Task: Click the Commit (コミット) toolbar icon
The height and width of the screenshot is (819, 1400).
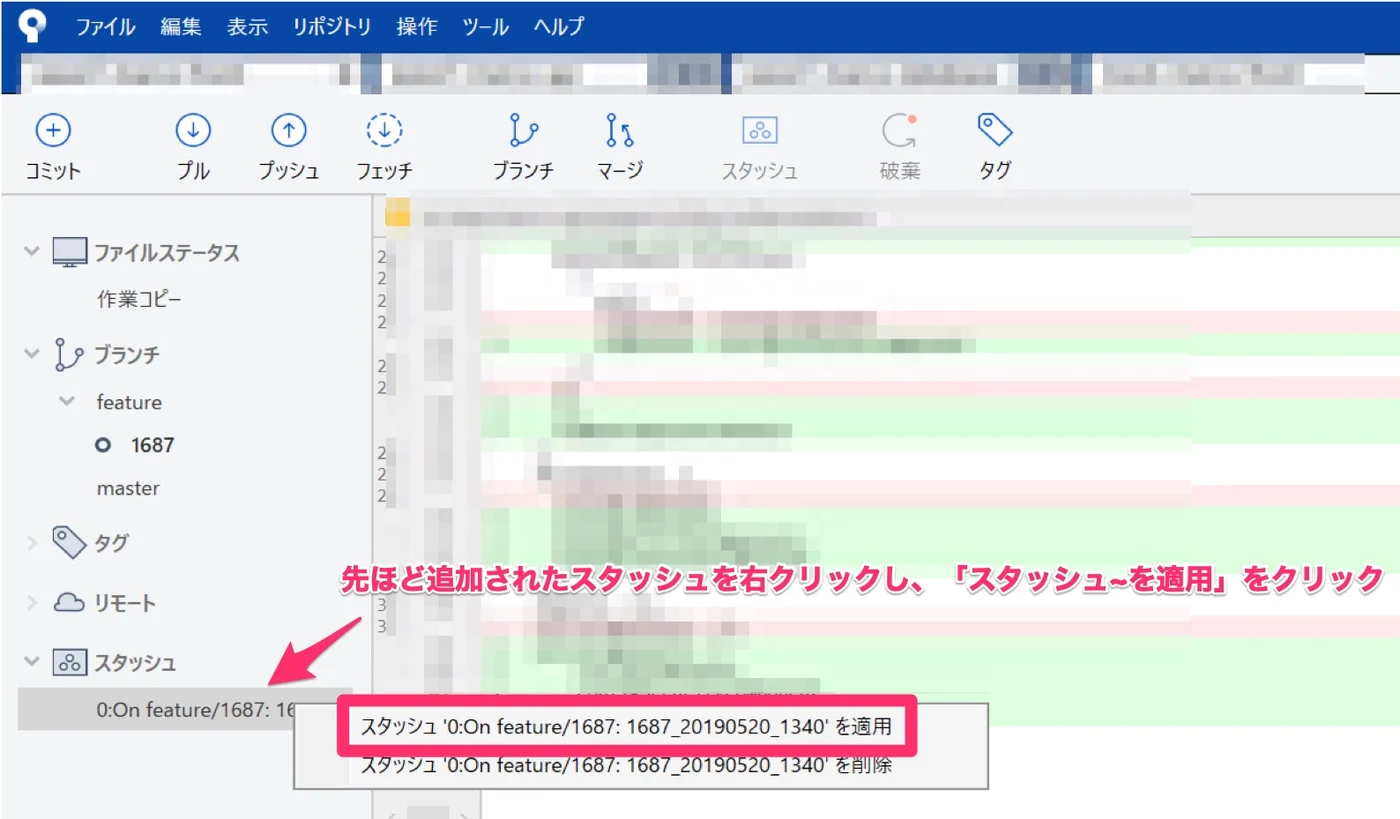Action: click(x=53, y=130)
